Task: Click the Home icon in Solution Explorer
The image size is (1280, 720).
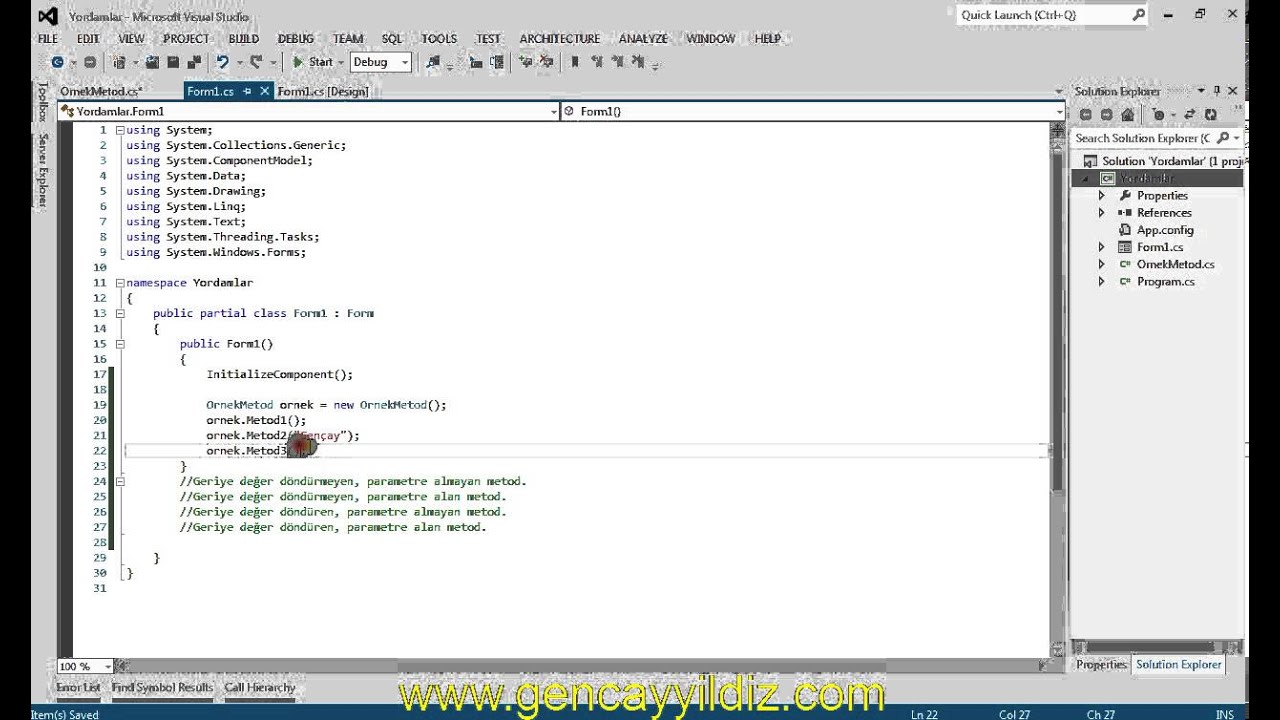Action: click(x=1128, y=114)
